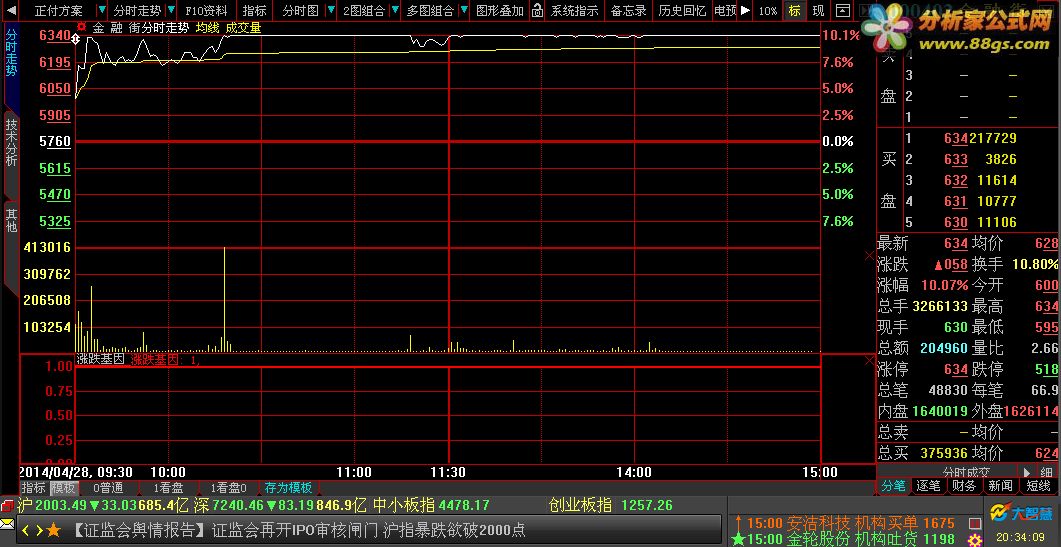Toggle the 现 button in toolbar
1061x547 pixels.
click(818, 10)
